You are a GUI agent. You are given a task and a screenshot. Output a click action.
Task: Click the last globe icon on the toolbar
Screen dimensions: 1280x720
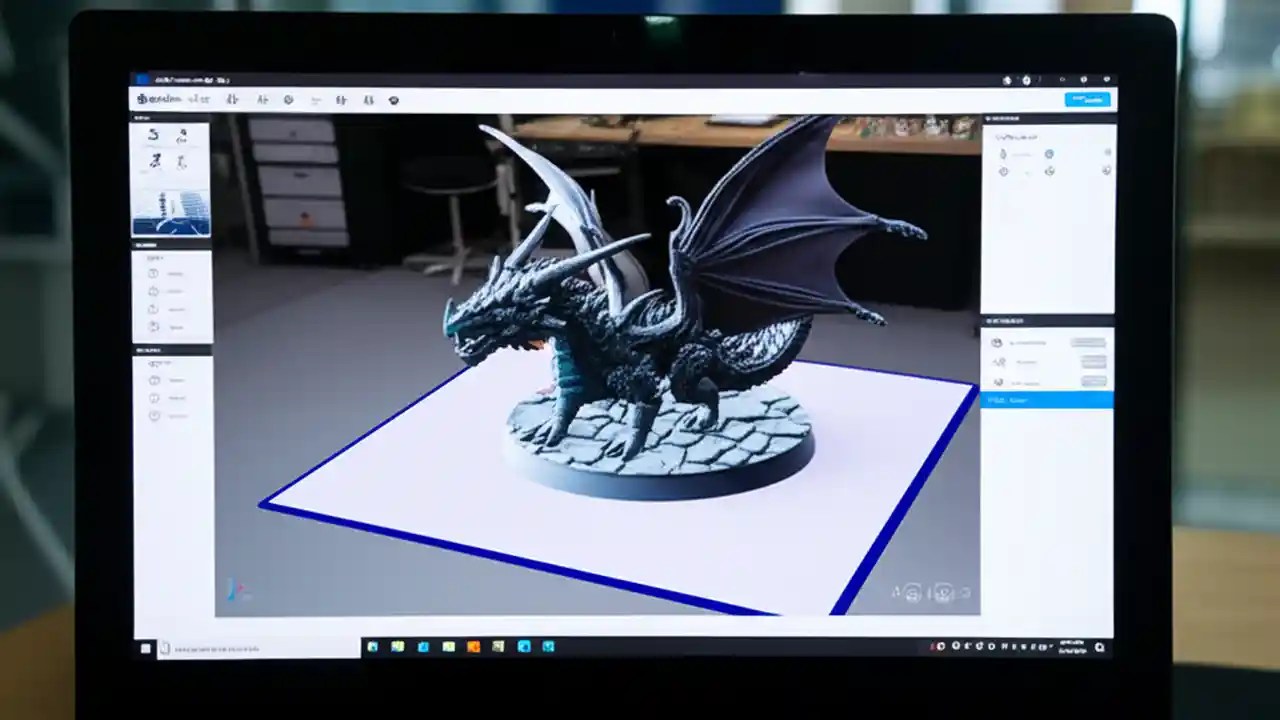tap(394, 100)
